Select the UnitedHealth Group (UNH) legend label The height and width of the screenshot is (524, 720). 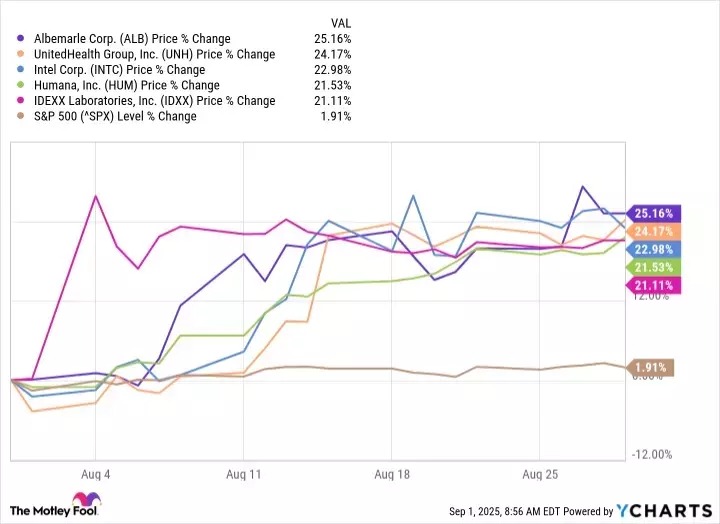pos(152,54)
